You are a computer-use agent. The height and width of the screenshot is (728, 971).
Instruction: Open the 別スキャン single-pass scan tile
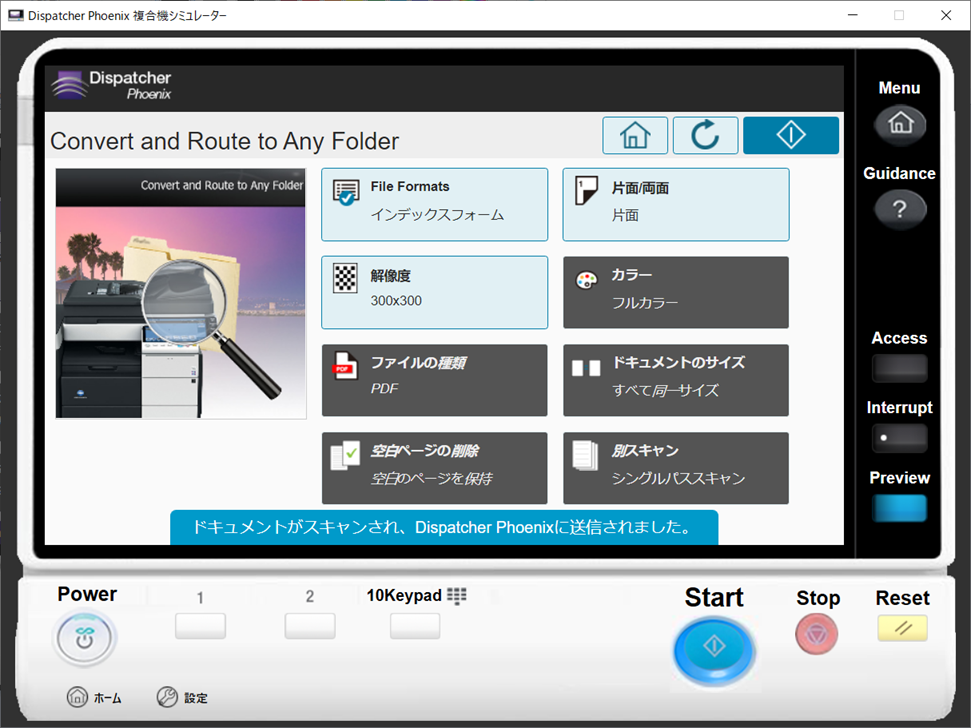[x=676, y=468]
